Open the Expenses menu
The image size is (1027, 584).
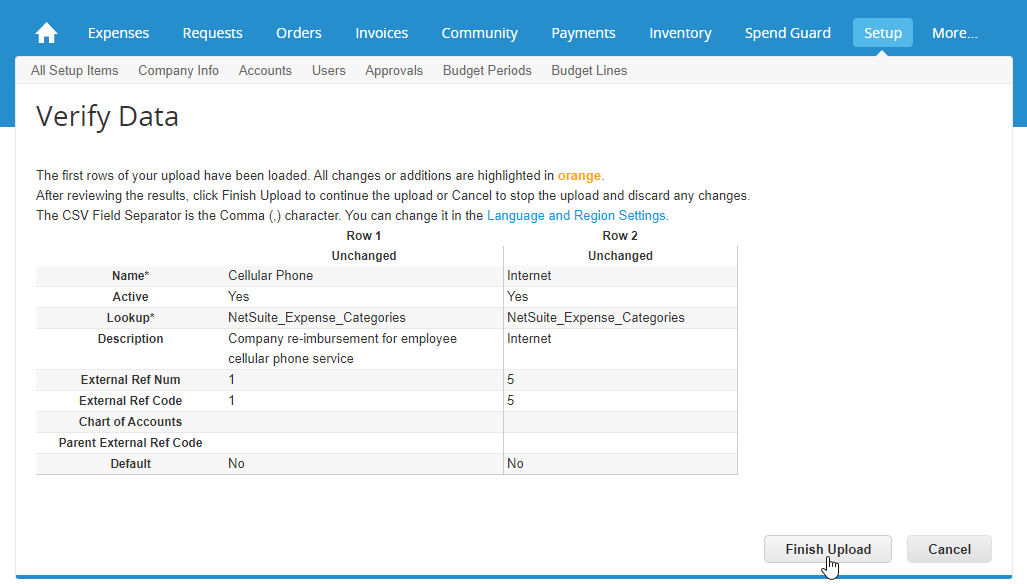pos(118,33)
